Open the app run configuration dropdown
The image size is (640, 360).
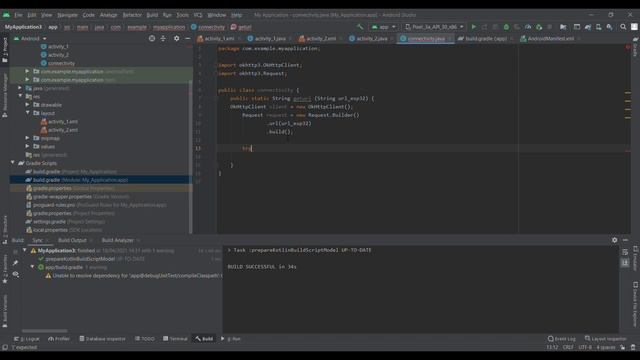coord(383,27)
